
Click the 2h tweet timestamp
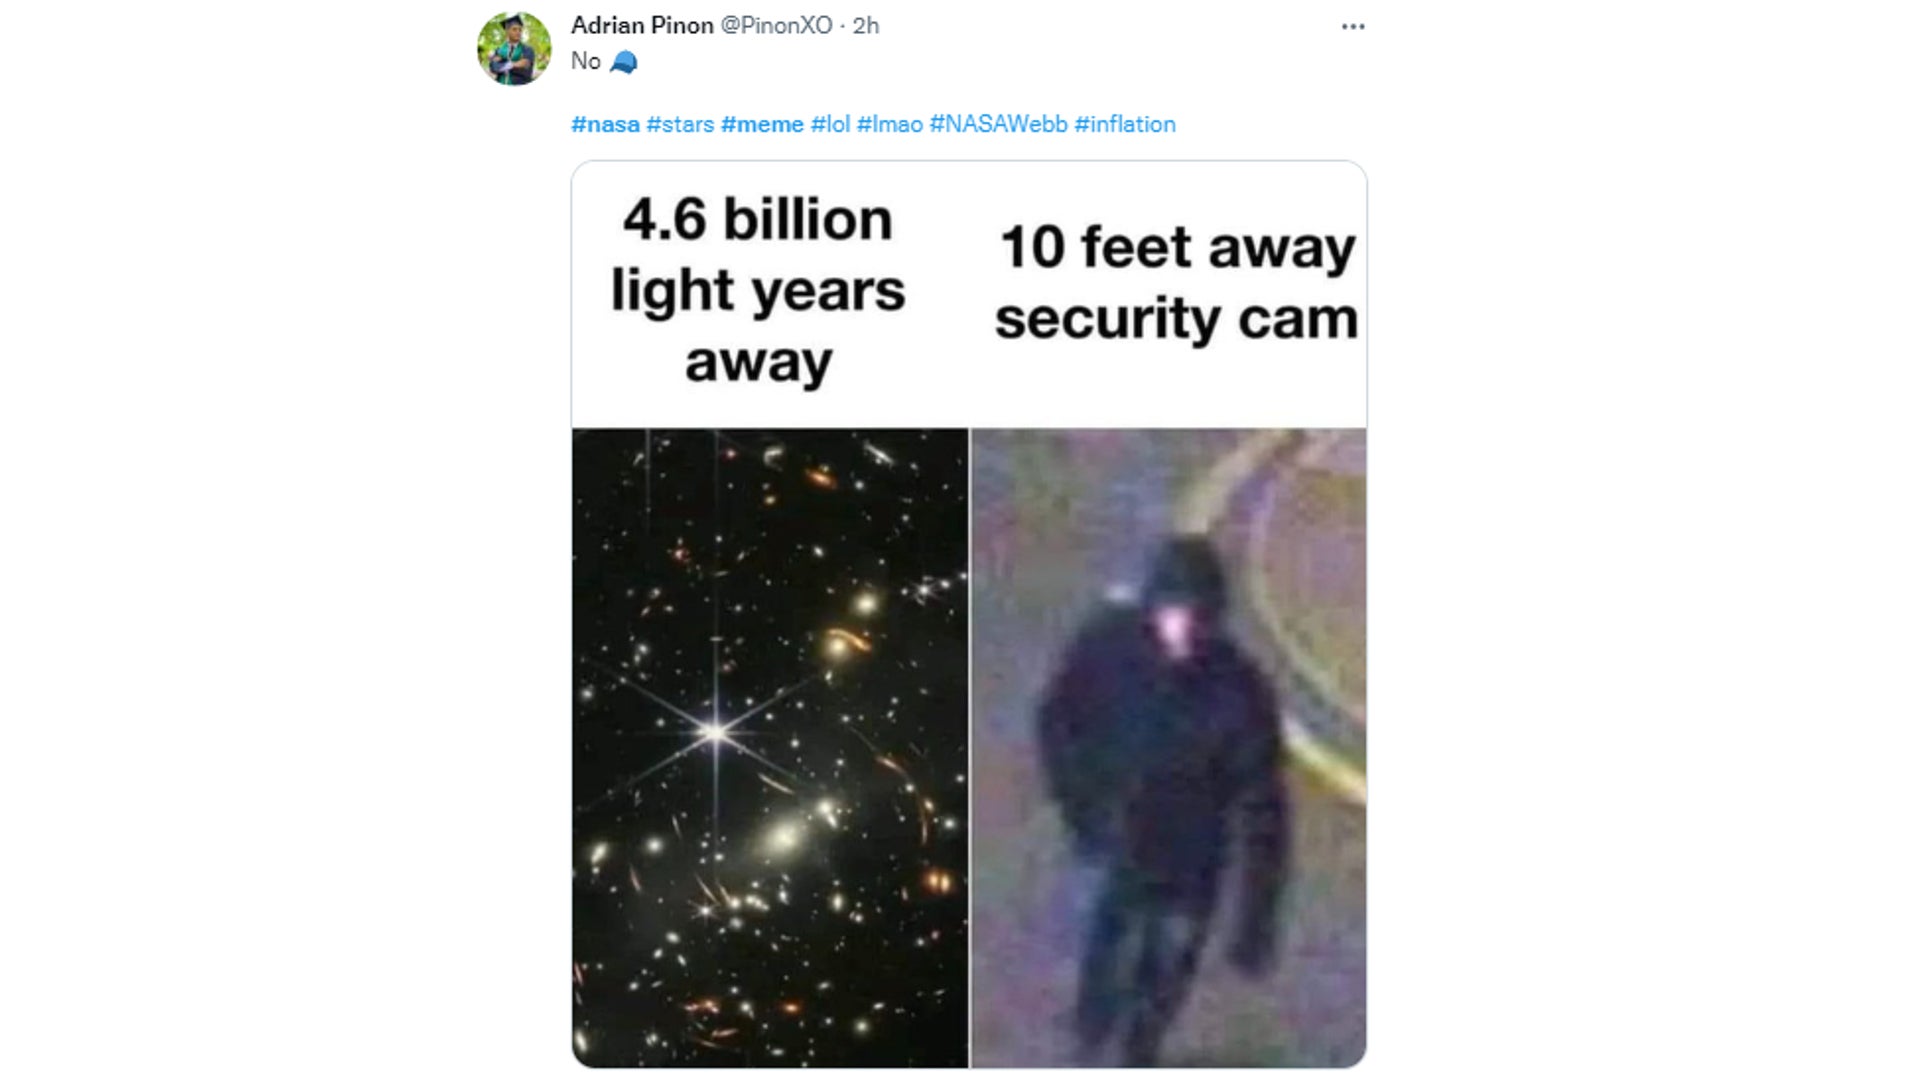(x=866, y=25)
